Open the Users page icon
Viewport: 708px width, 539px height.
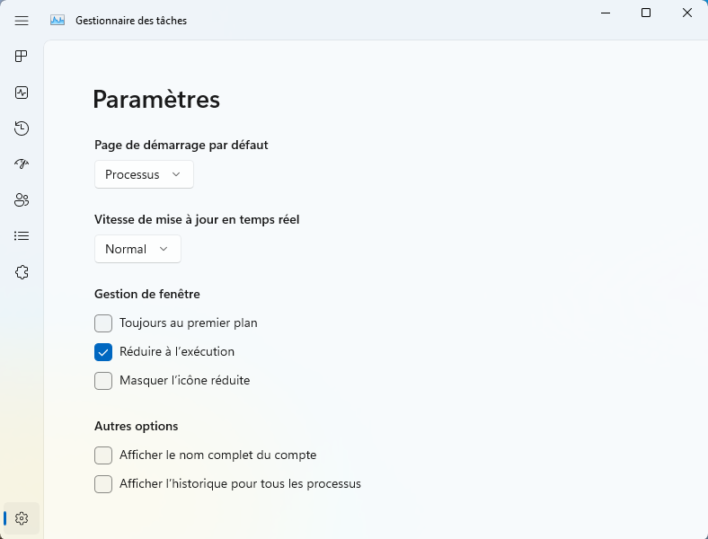coord(22,200)
